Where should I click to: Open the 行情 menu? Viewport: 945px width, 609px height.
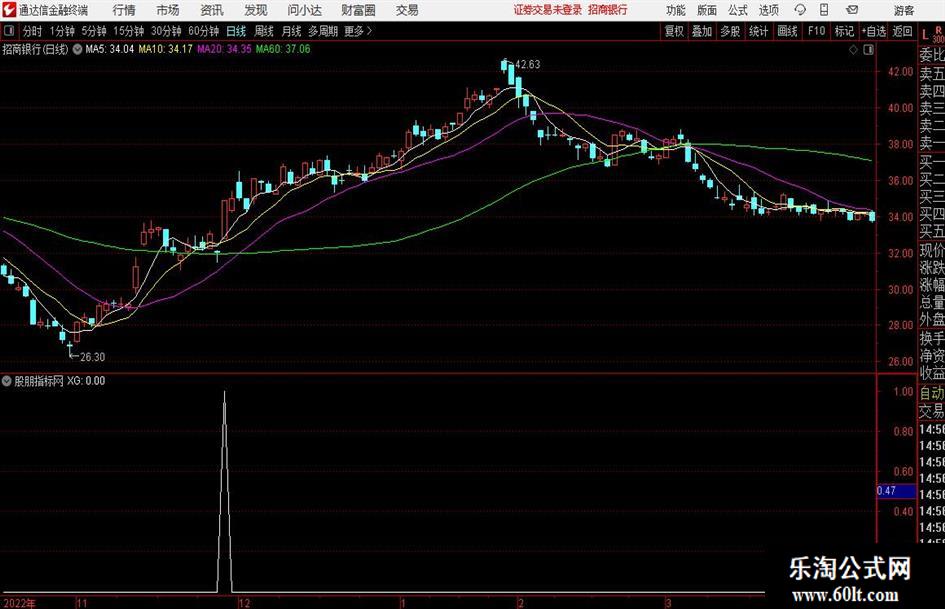coord(124,10)
